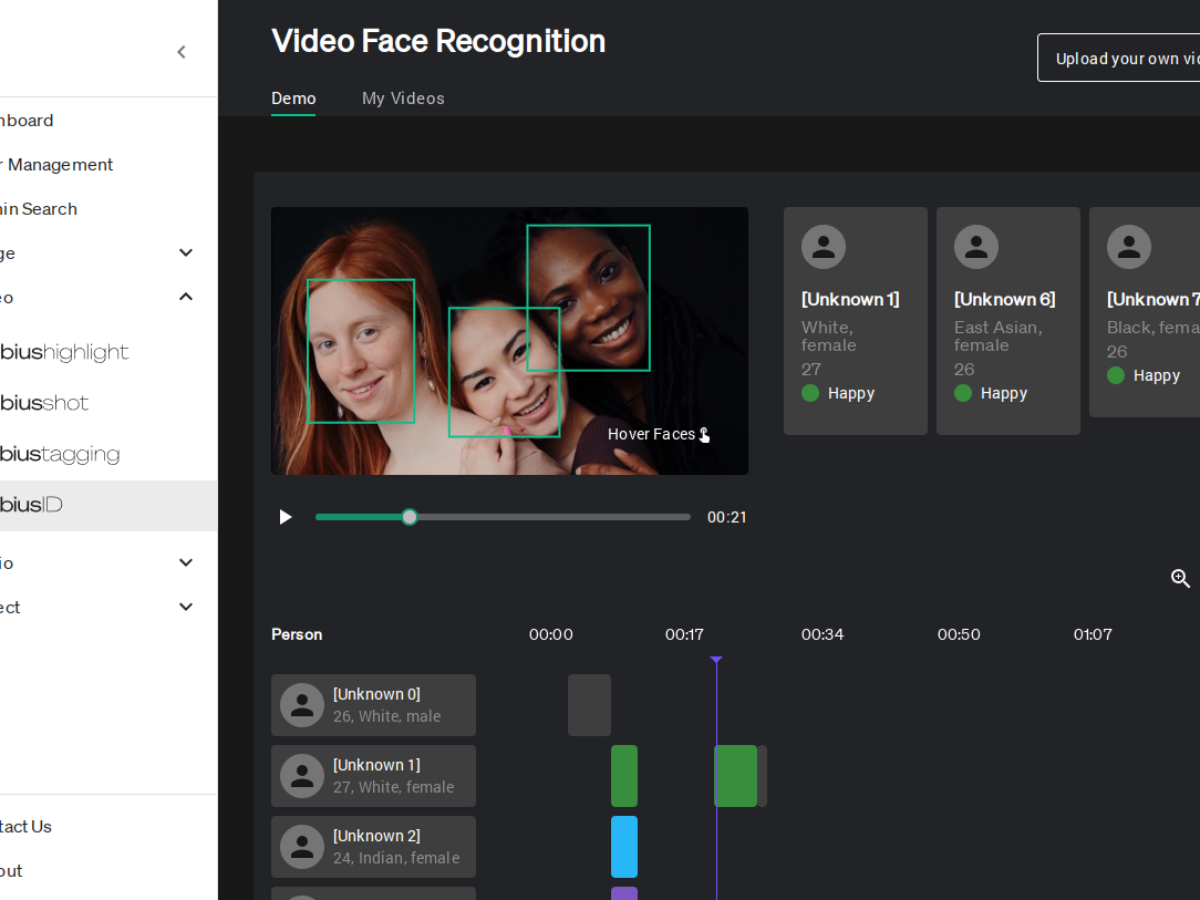Click avatar icon on Unknown 1 card

[823, 246]
